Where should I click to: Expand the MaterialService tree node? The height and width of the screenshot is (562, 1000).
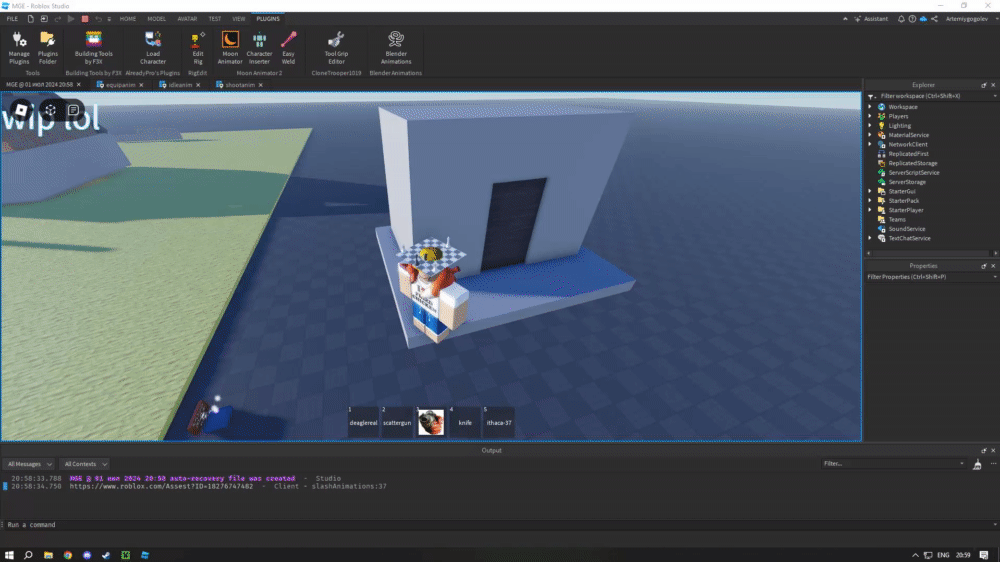[x=870, y=135]
